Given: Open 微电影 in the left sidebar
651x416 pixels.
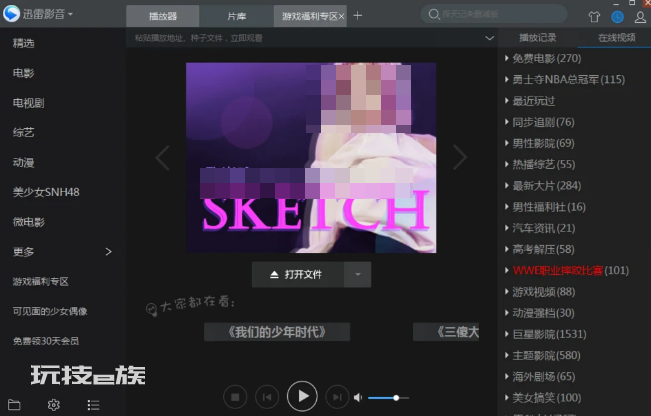Looking at the screenshot, I should click(x=29, y=222).
